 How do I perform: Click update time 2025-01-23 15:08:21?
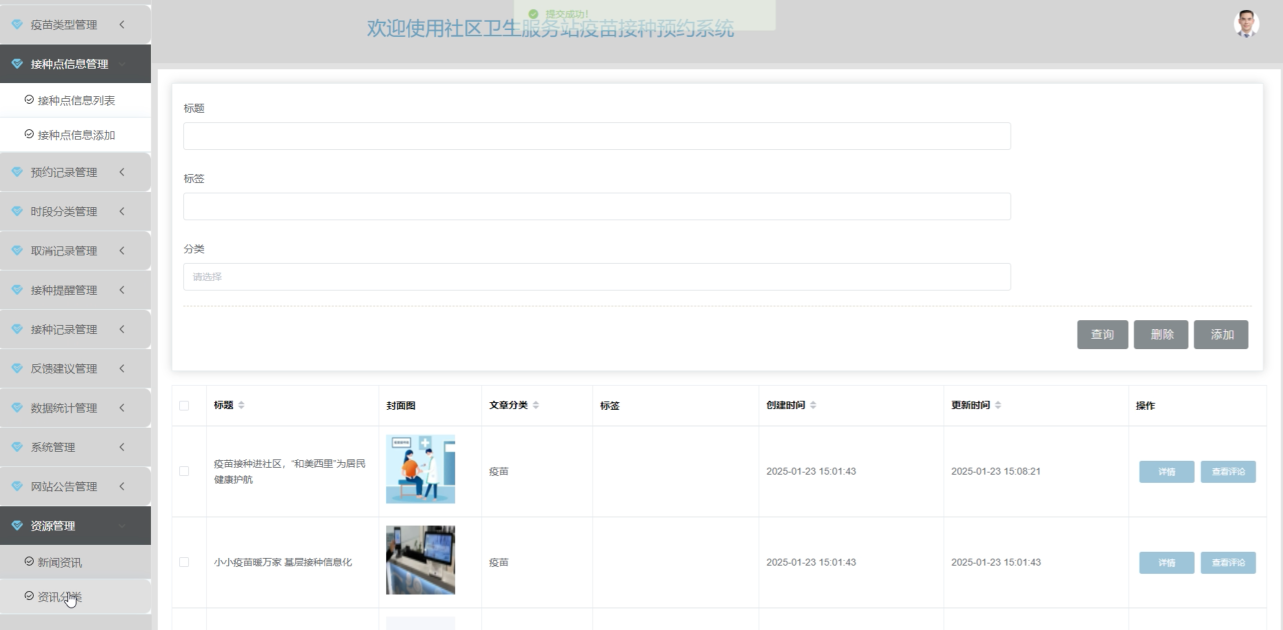tap(995, 471)
